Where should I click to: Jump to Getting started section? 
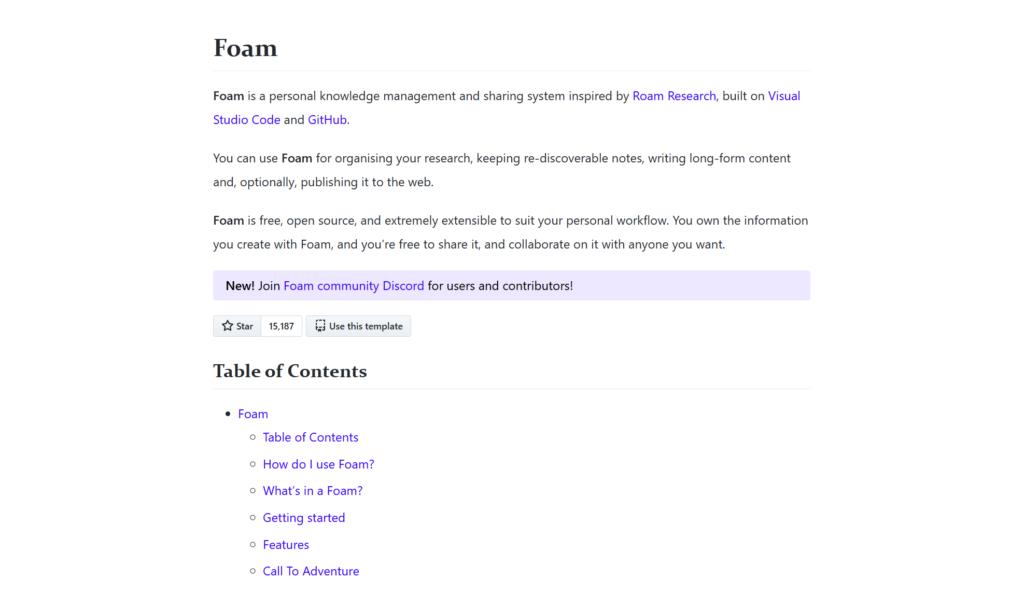pyautogui.click(x=304, y=518)
